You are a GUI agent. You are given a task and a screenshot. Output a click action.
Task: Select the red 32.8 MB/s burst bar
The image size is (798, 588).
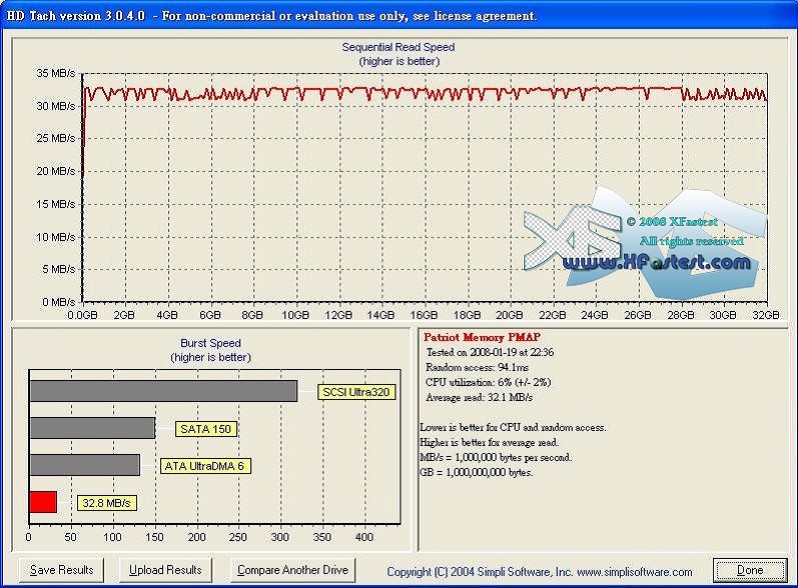point(43,502)
